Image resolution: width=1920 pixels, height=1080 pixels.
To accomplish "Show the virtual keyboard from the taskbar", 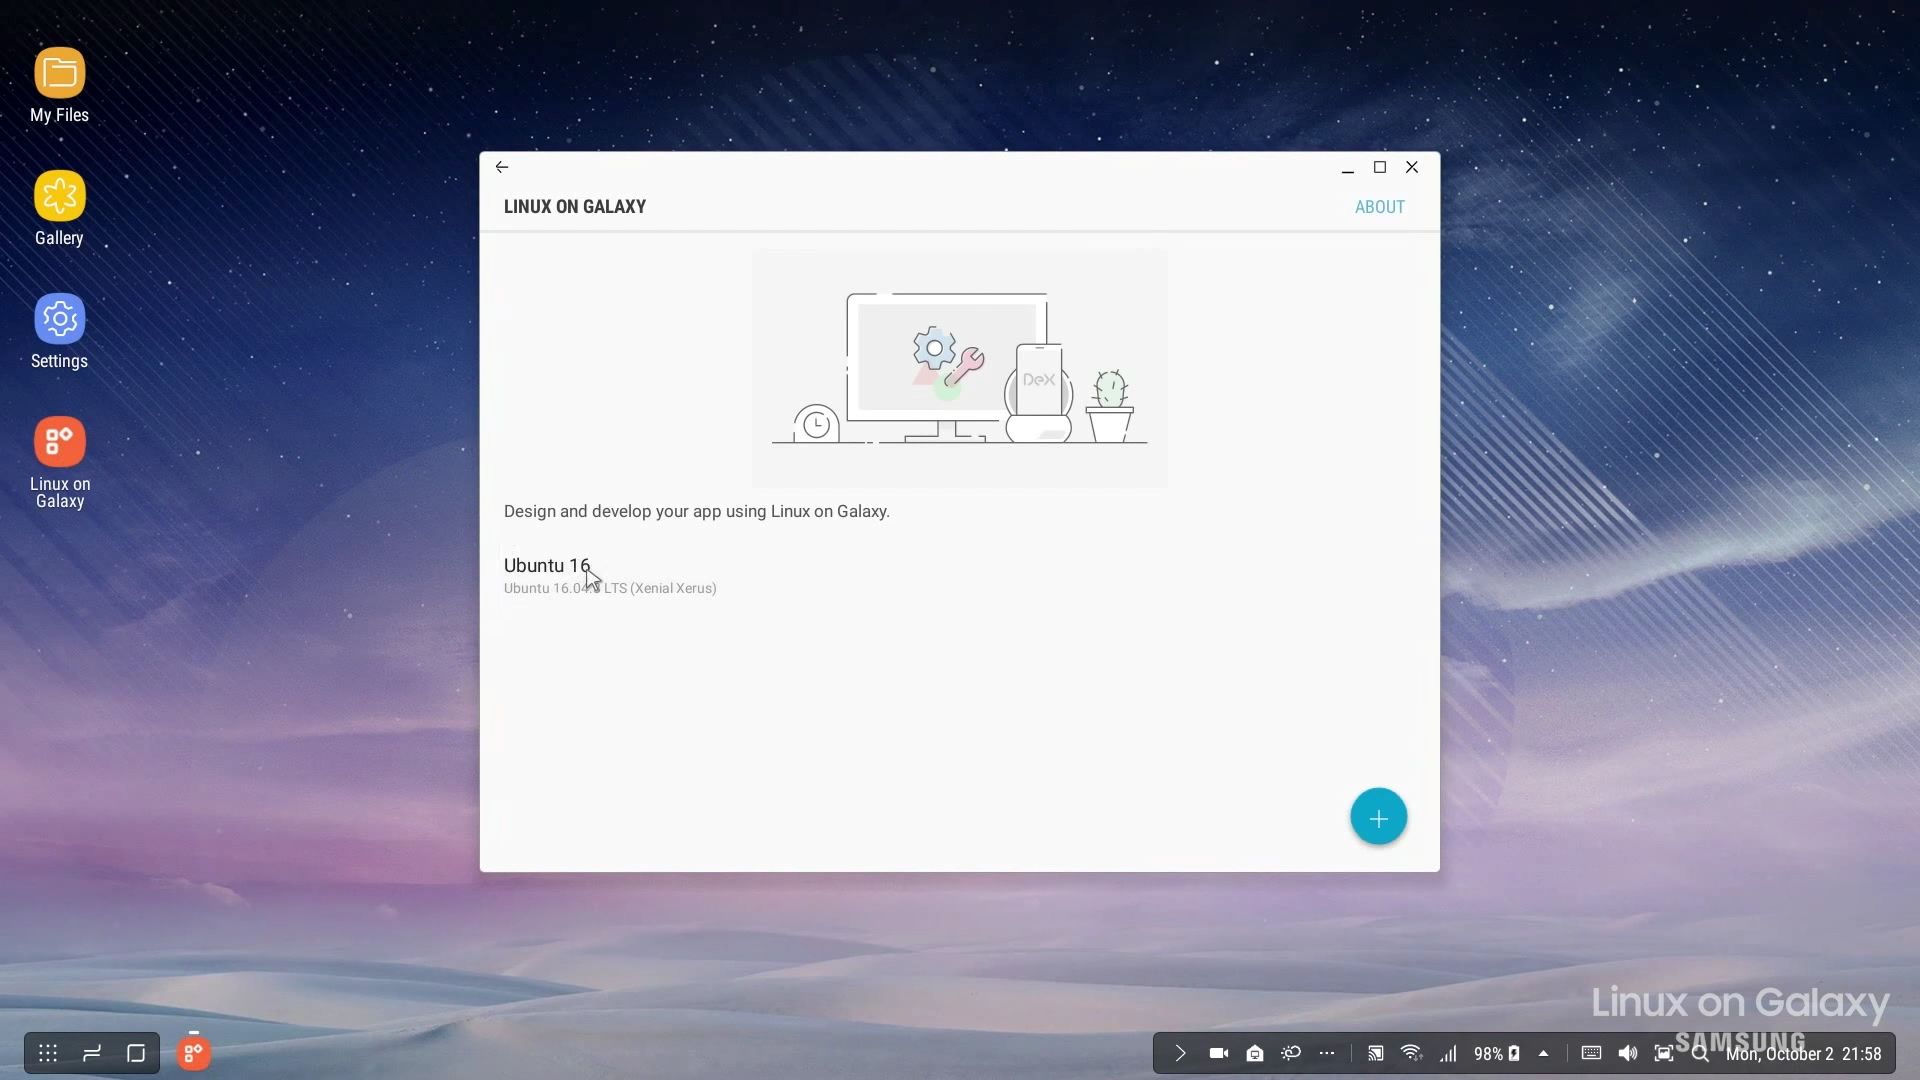I will [1591, 1053].
